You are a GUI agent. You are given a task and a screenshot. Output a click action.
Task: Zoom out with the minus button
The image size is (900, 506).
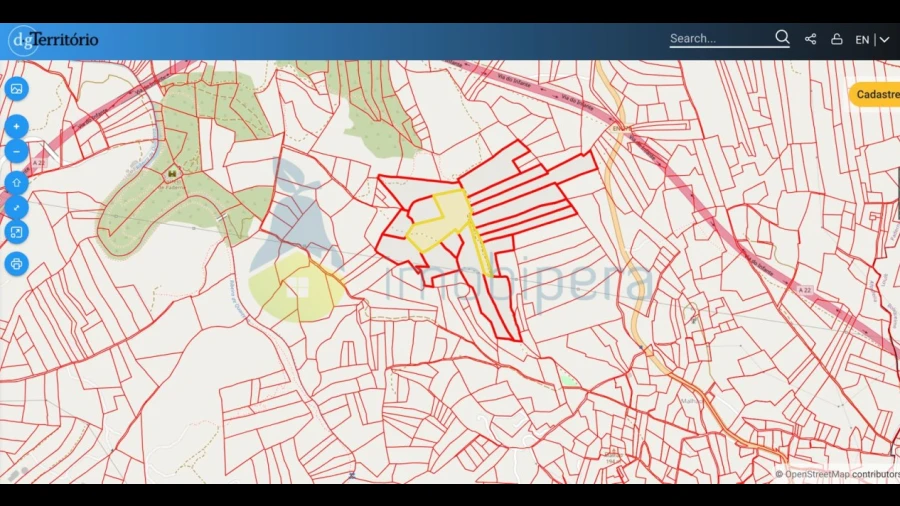(x=17, y=152)
